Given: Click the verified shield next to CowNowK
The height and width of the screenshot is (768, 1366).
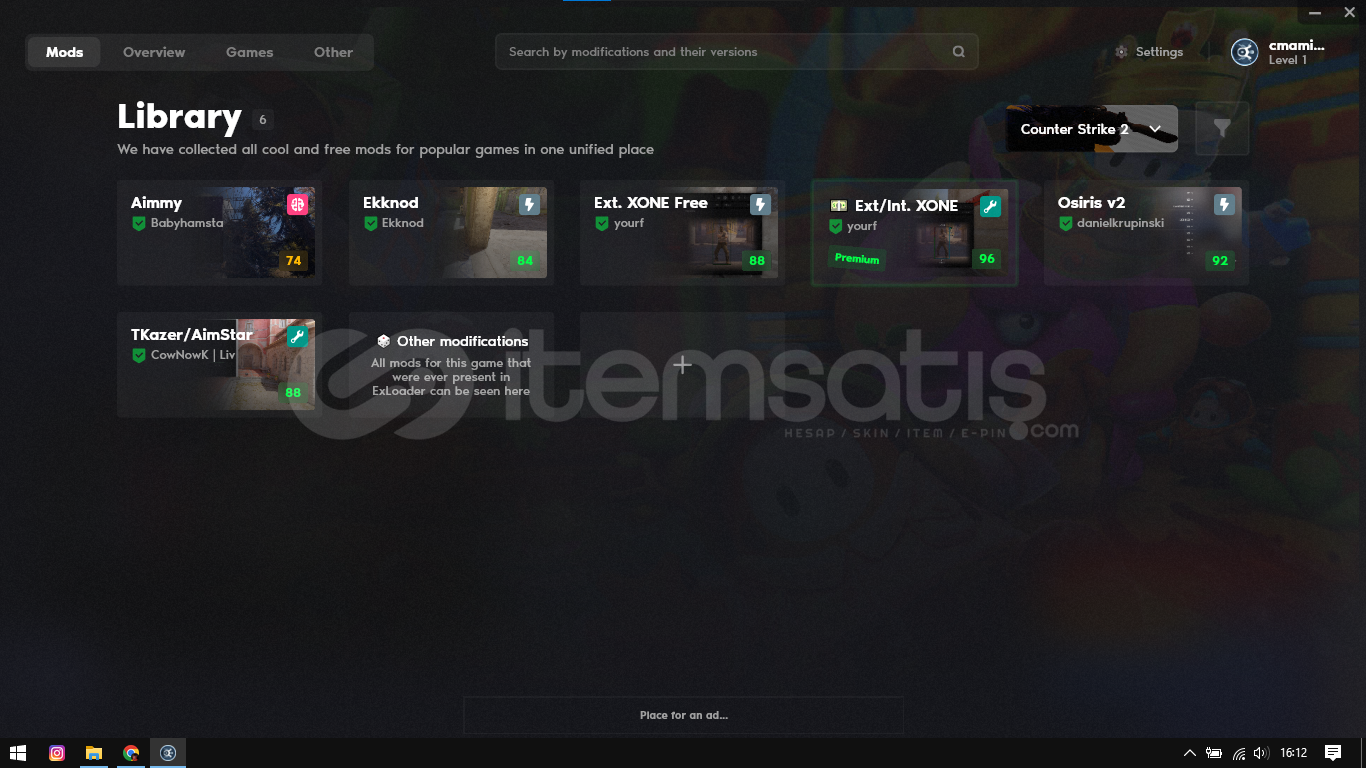Looking at the screenshot, I should point(139,355).
